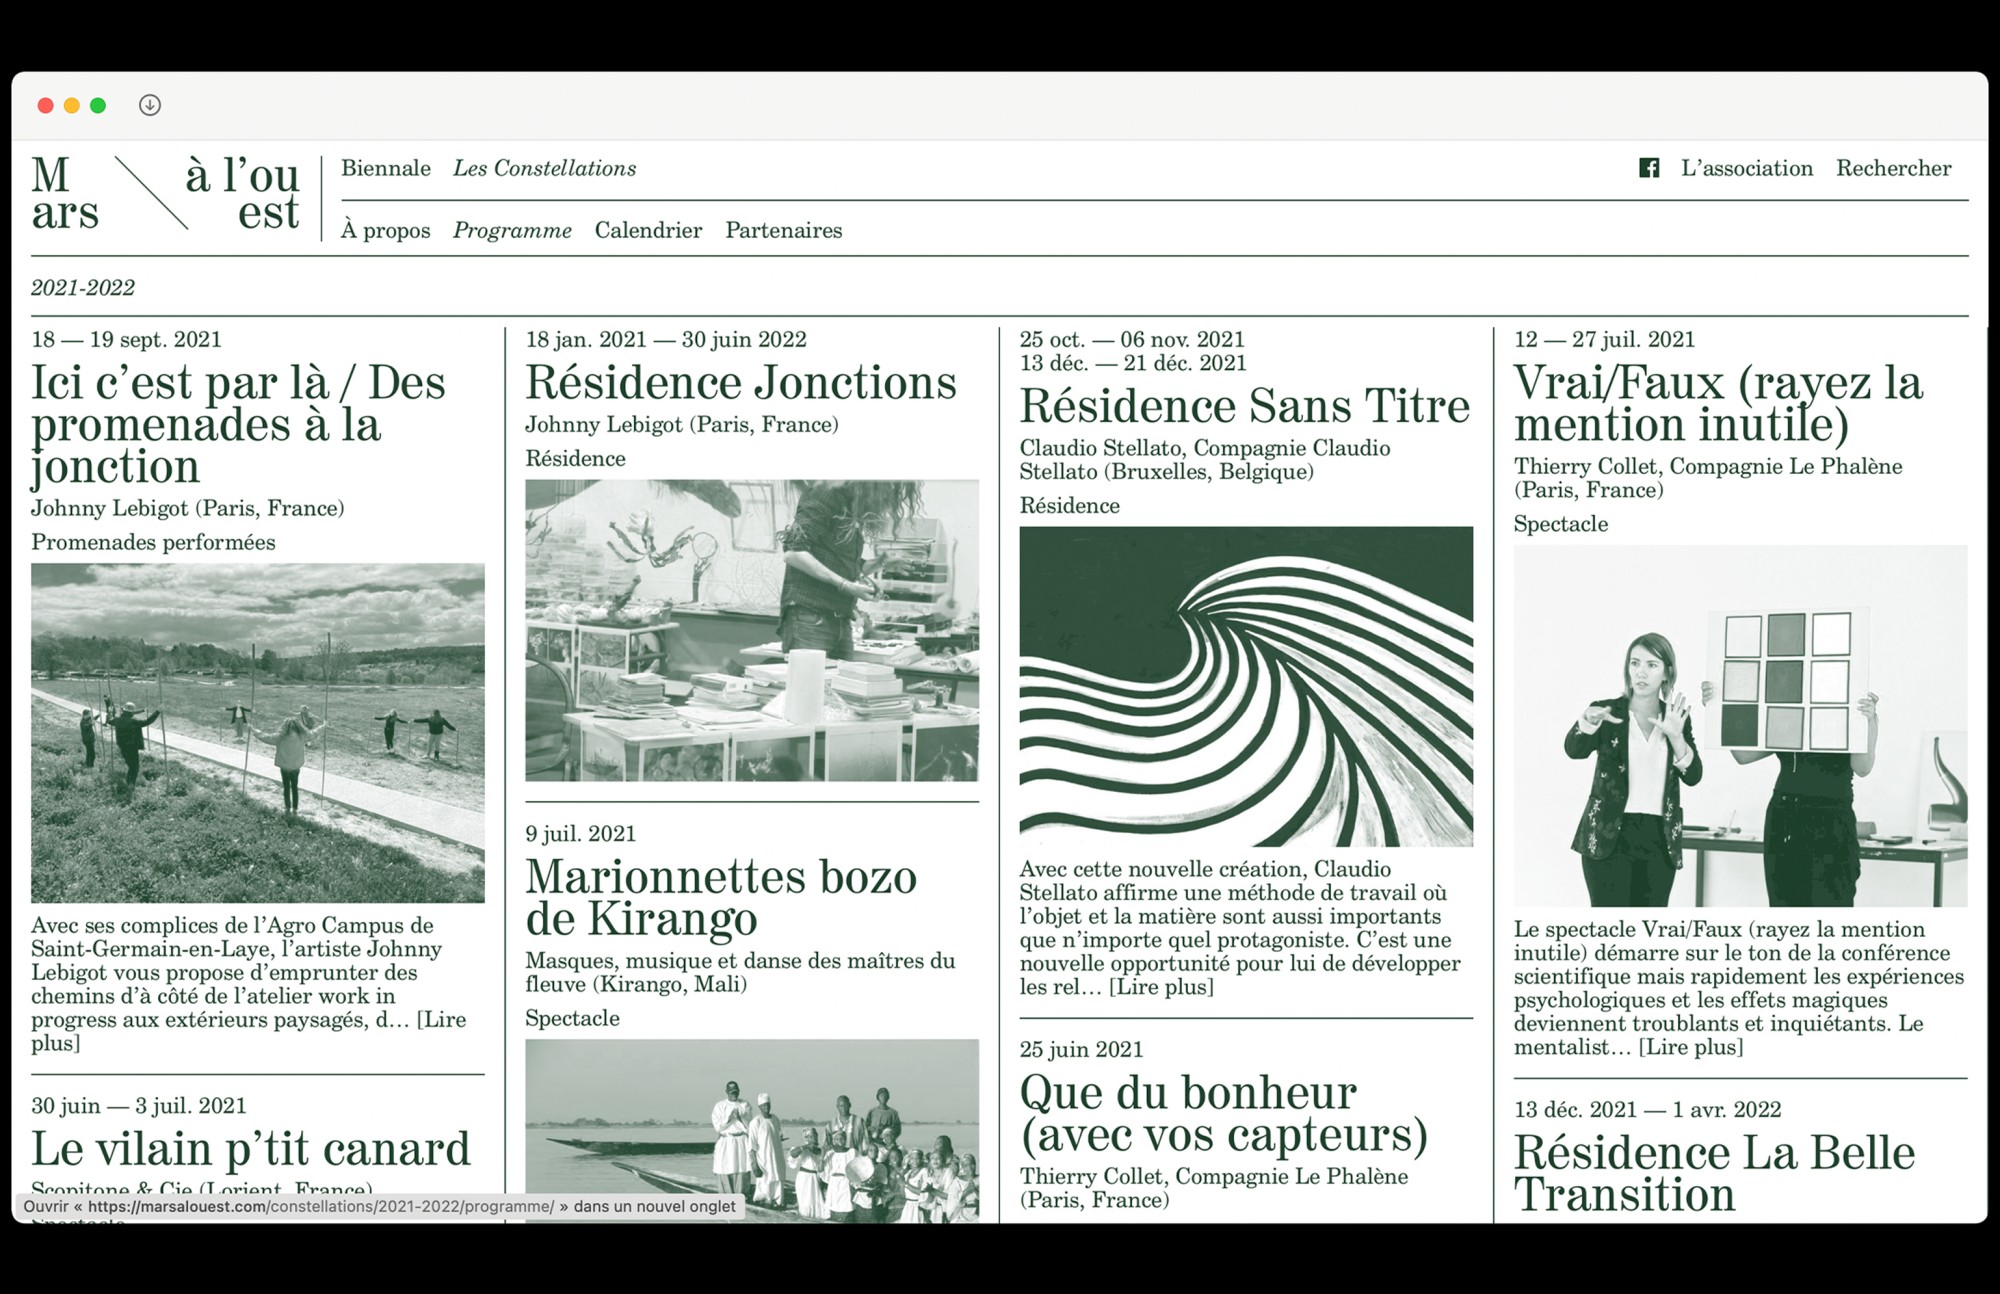This screenshot has width=2000, height=1294.
Task: Open the "Partenaires" page
Action: [783, 231]
